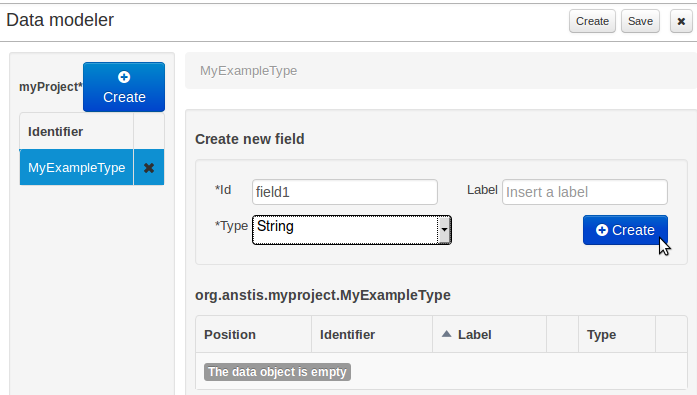Delete MyExampleType data object
The height and width of the screenshot is (395, 697).
[149, 168]
